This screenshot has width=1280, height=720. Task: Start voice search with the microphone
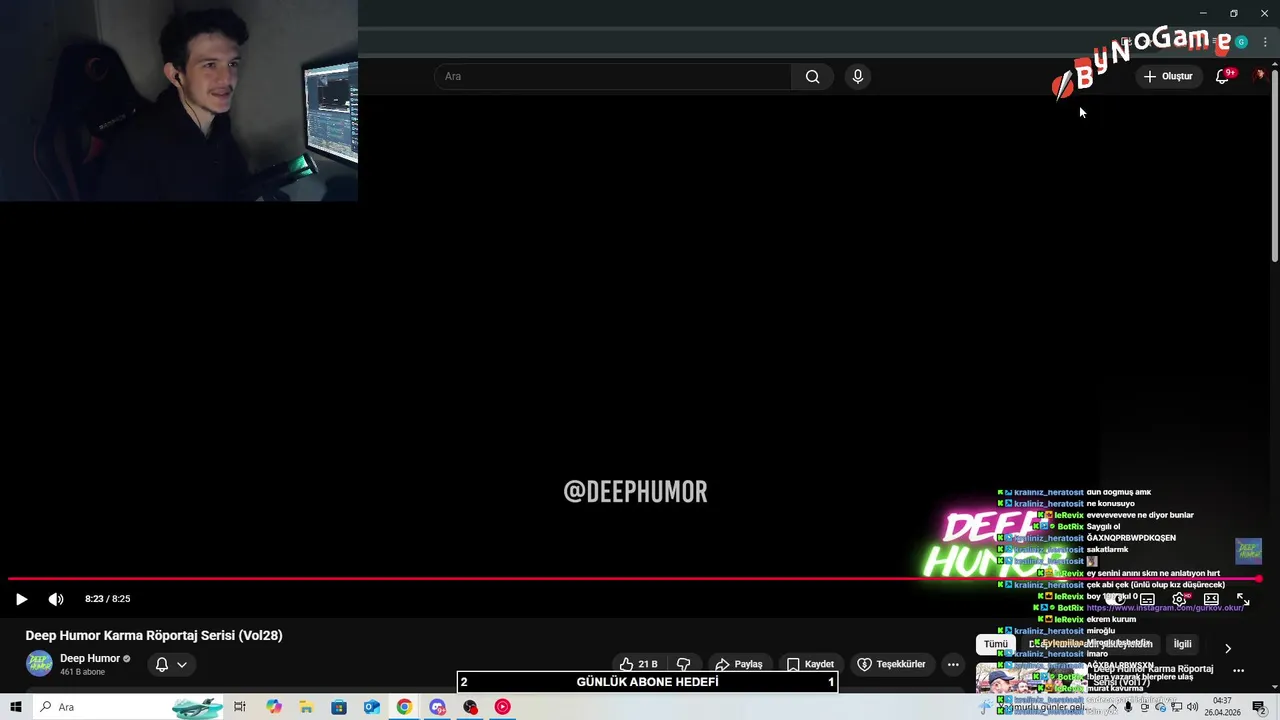tap(857, 76)
